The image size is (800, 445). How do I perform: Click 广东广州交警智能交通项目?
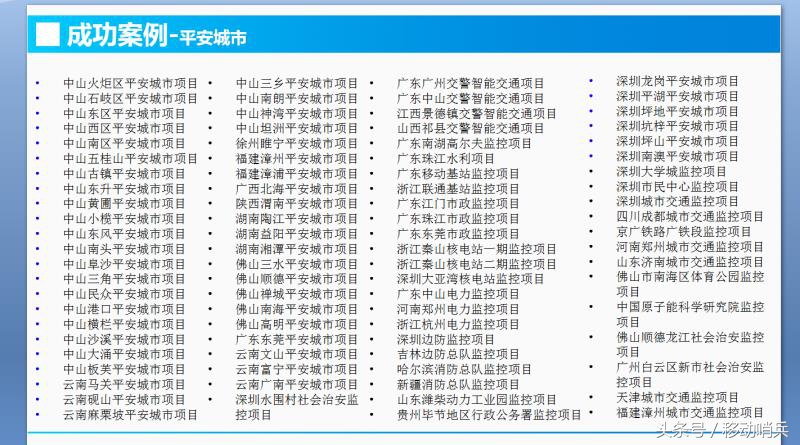(470, 83)
